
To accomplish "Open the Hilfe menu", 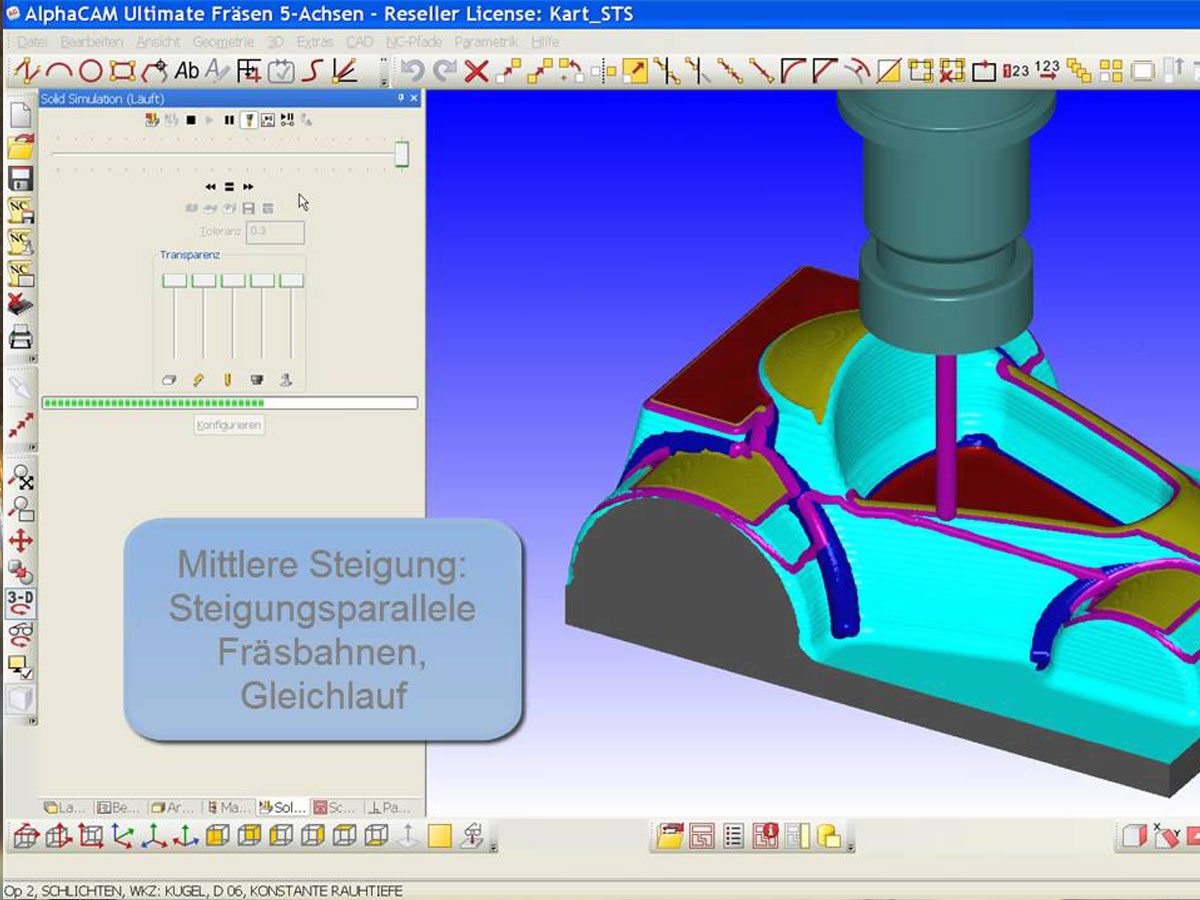I will click(x=545, y=42).
